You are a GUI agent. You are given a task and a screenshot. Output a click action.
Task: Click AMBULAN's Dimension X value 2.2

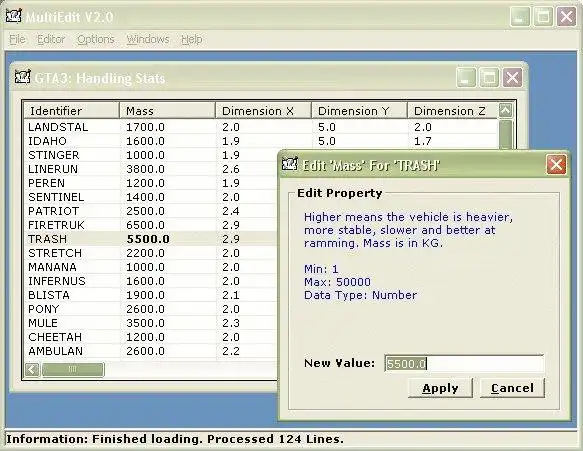(x=231, y=351)
